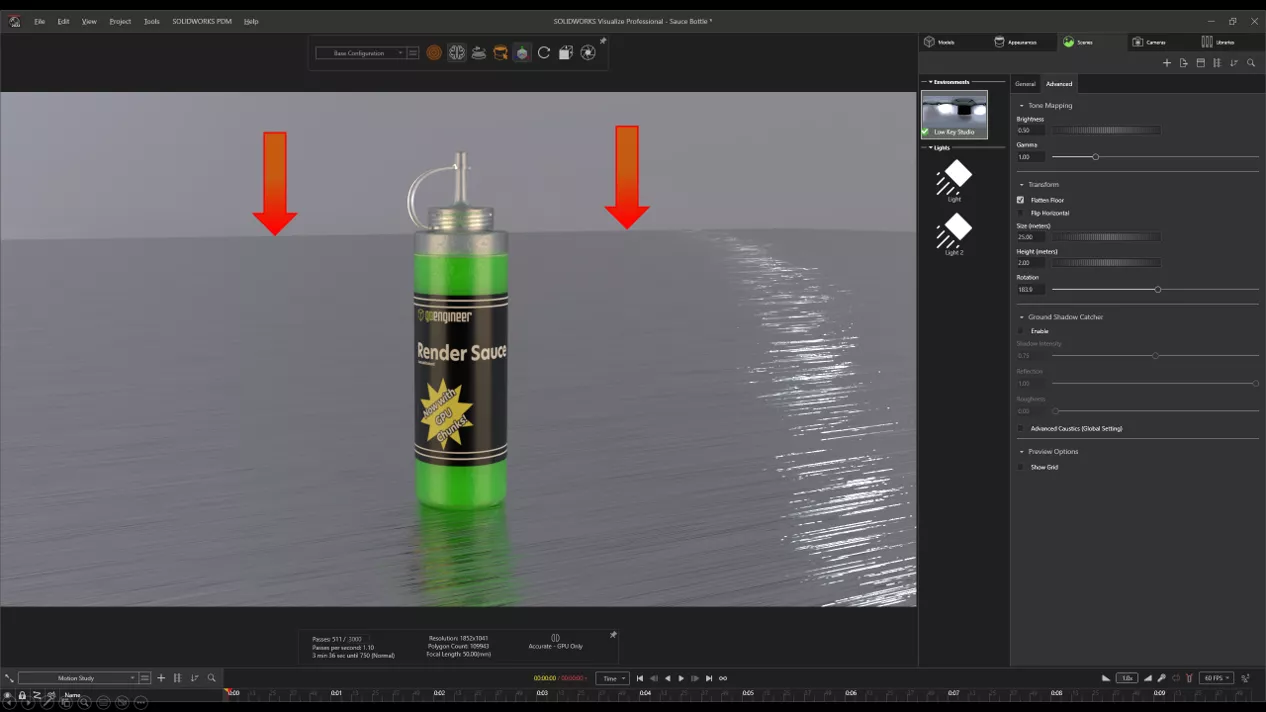The width and height of the screenshot is (1266, 712).
Task: Jump to timeline start button
Action: click(x=640, y=678)
